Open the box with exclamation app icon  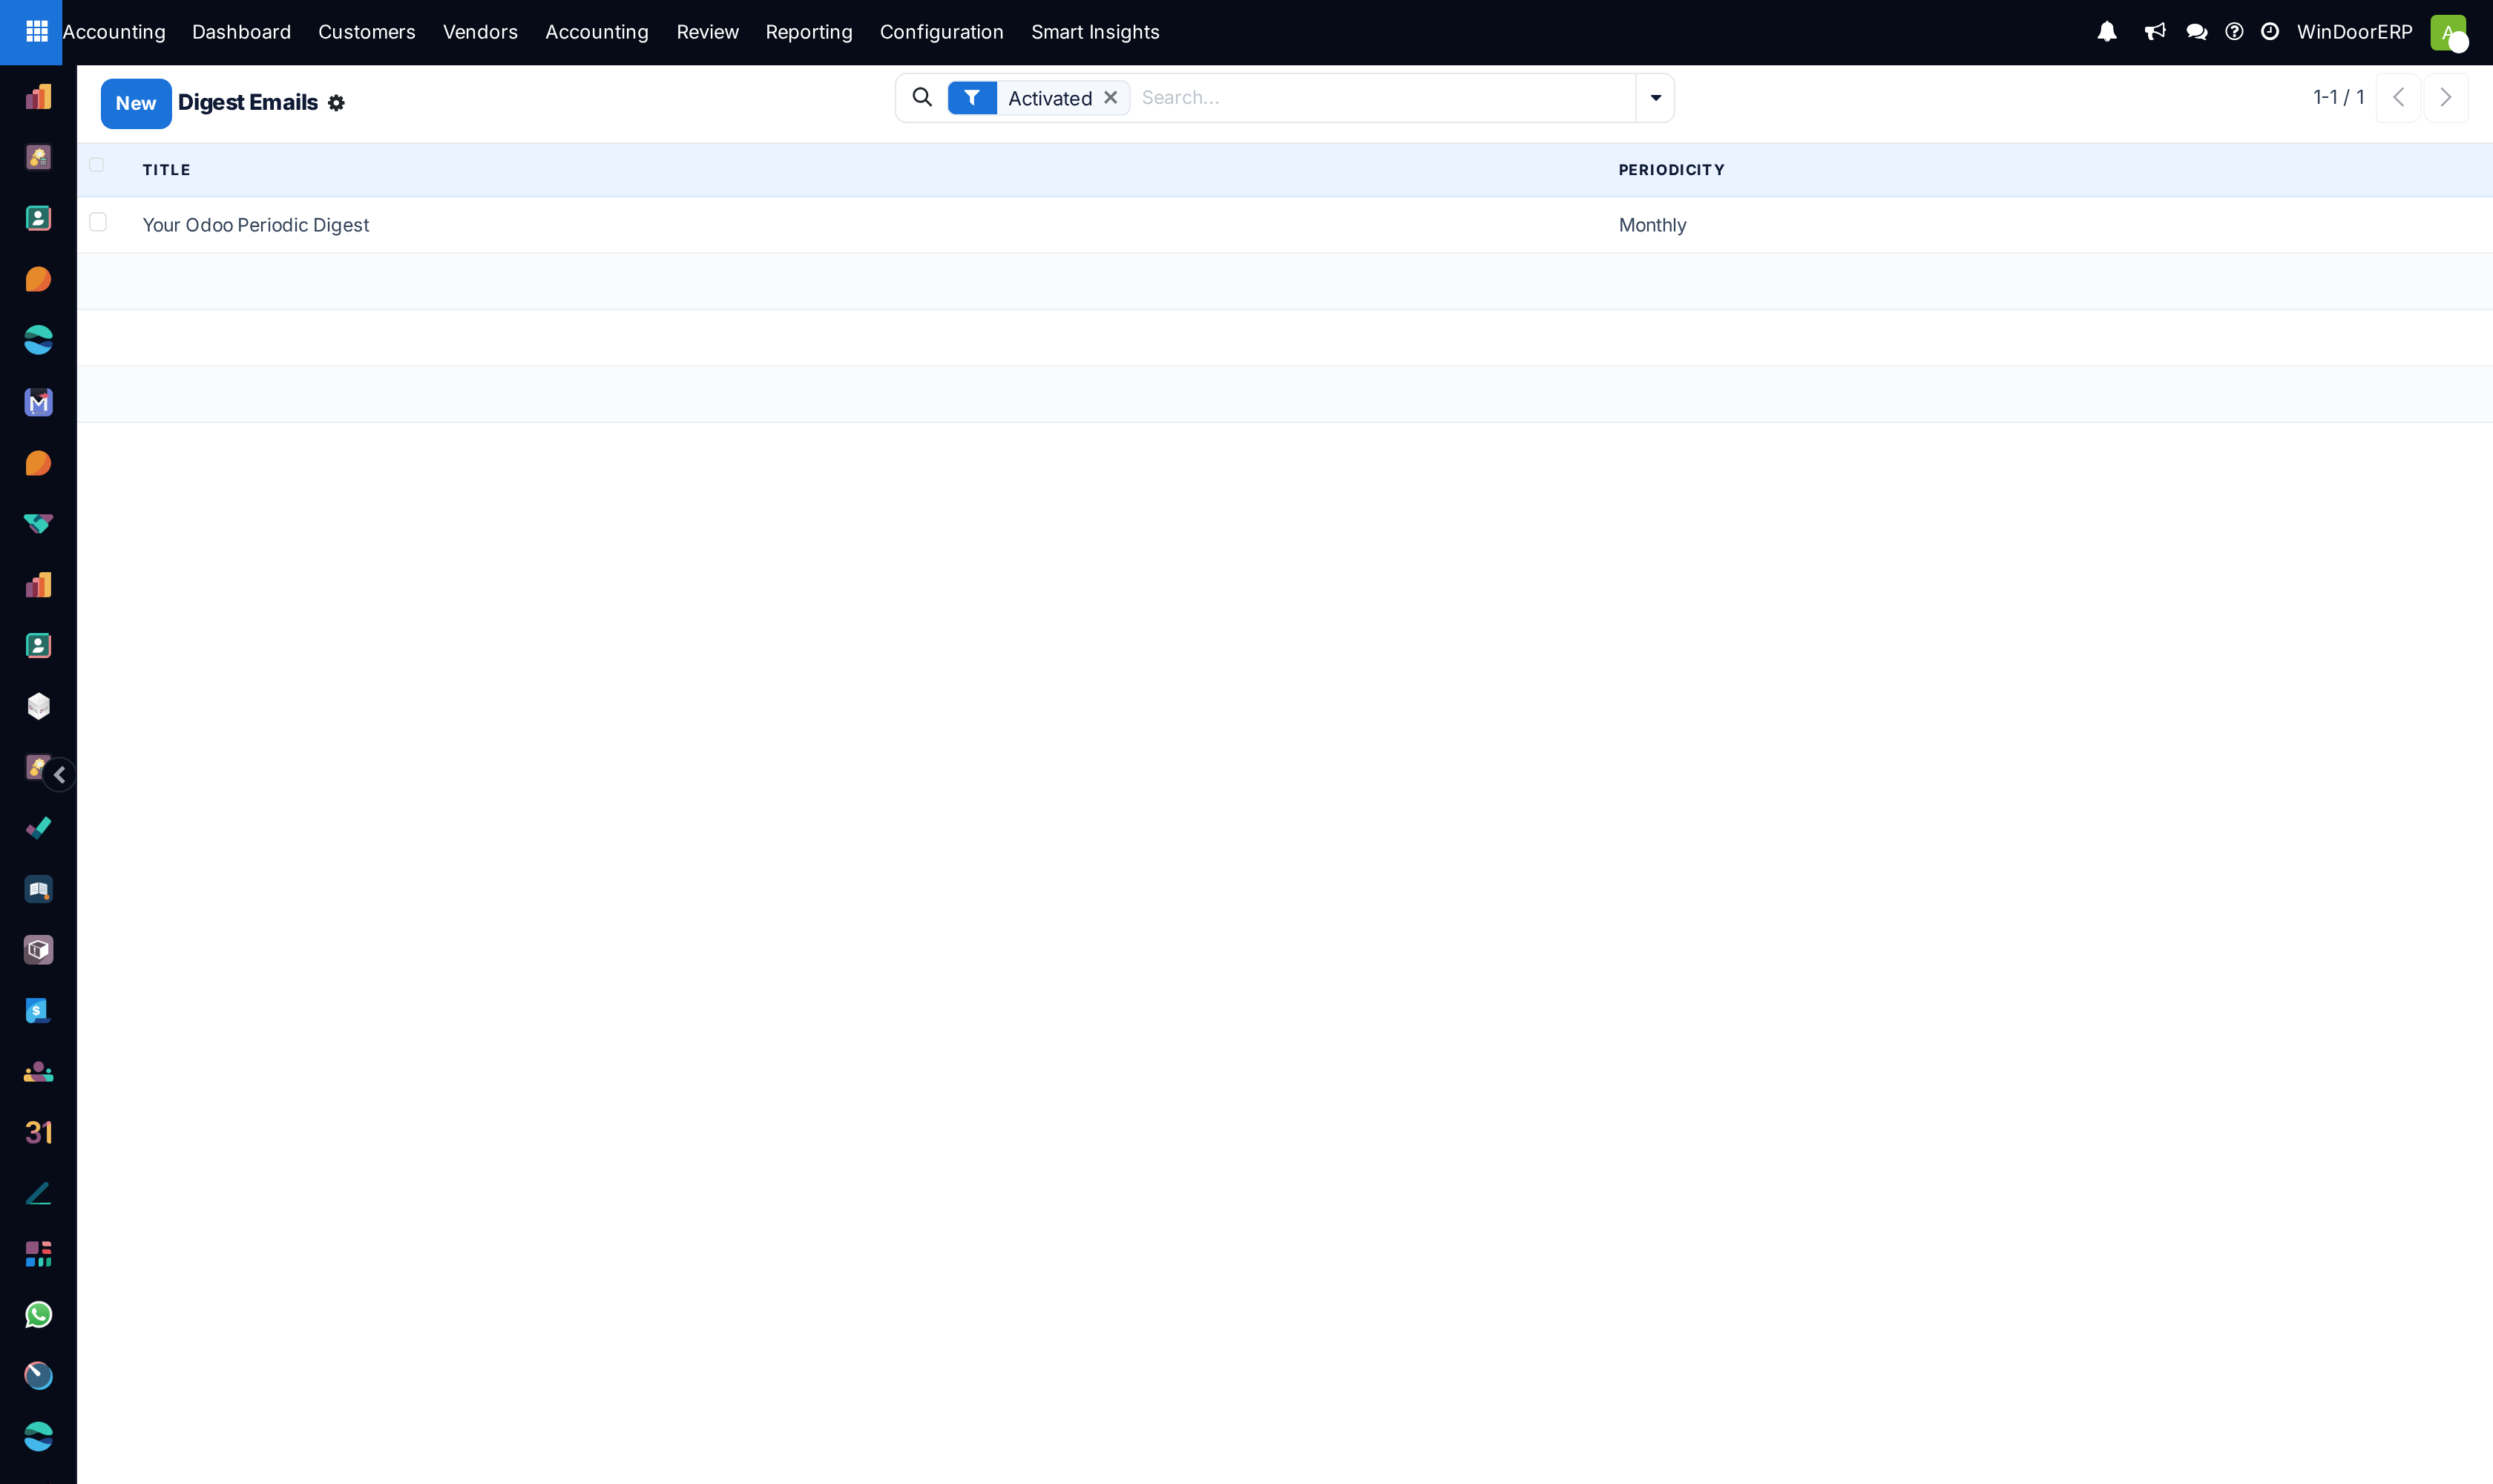(x=38, y=950)
